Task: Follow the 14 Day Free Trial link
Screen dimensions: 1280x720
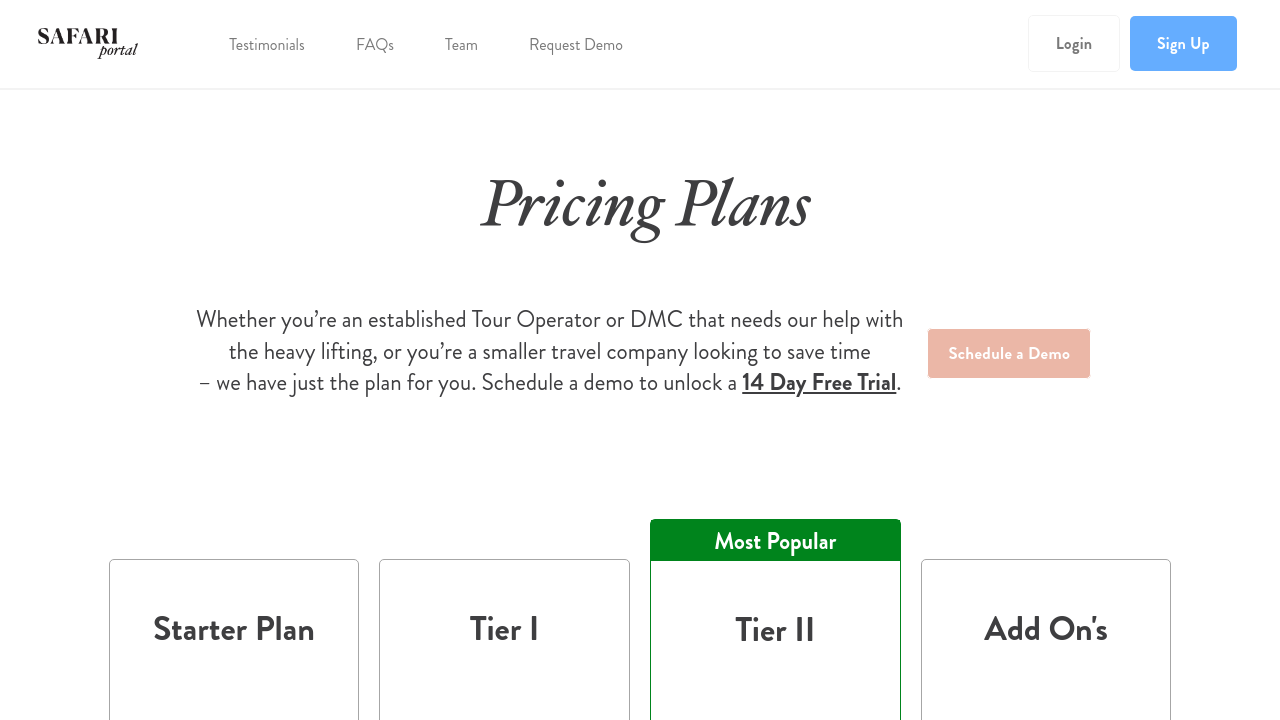Action: 819,383
